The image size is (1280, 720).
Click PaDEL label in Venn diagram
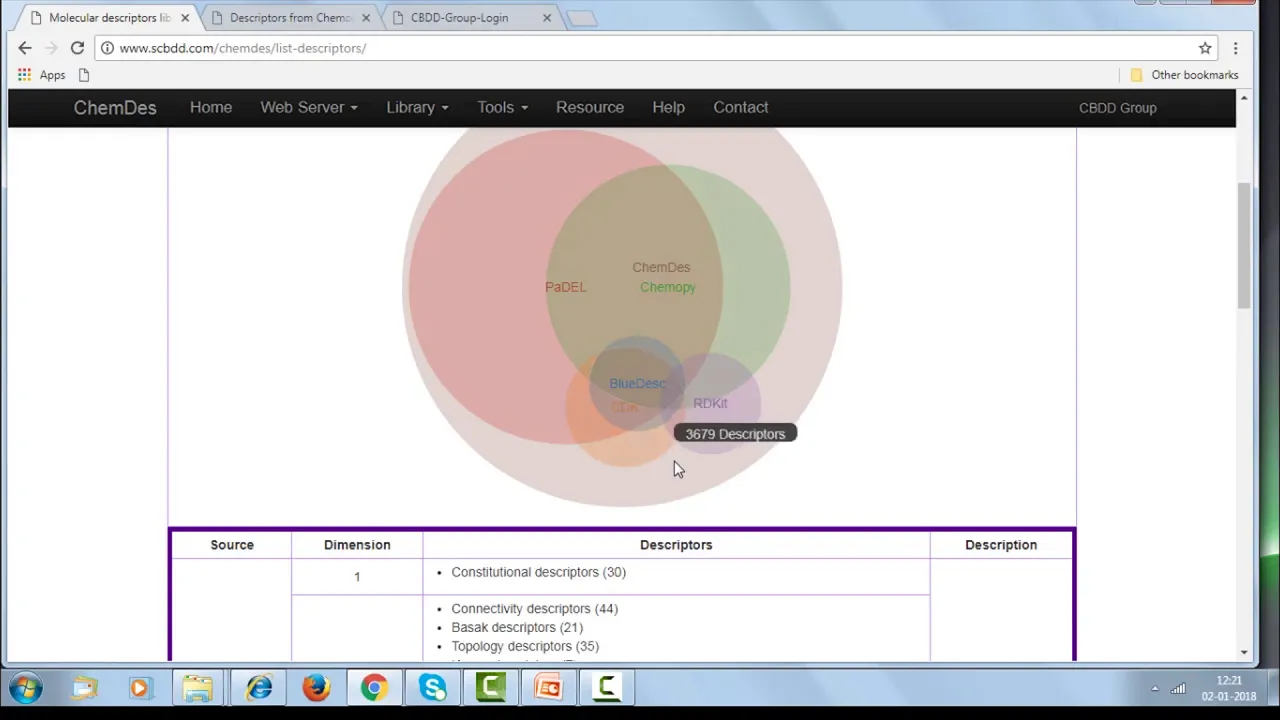[565, 287]
